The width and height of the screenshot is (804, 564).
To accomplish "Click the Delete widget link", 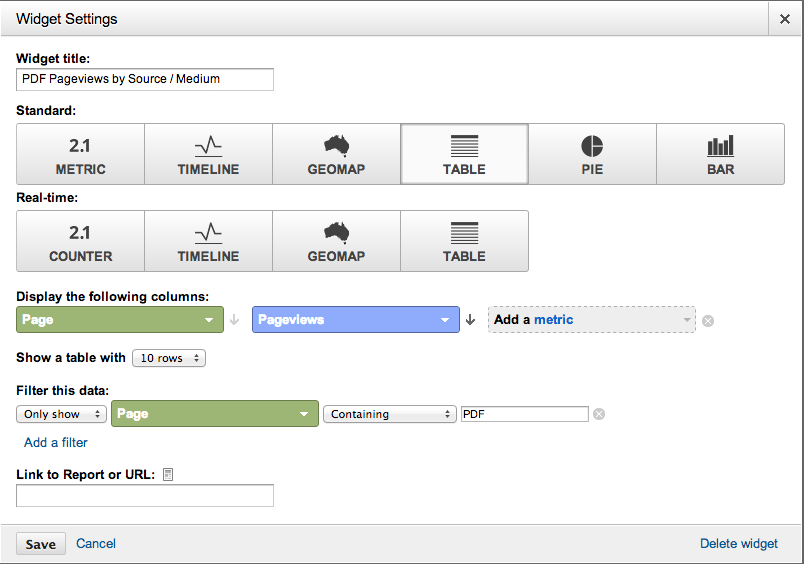I will point(738,544).
